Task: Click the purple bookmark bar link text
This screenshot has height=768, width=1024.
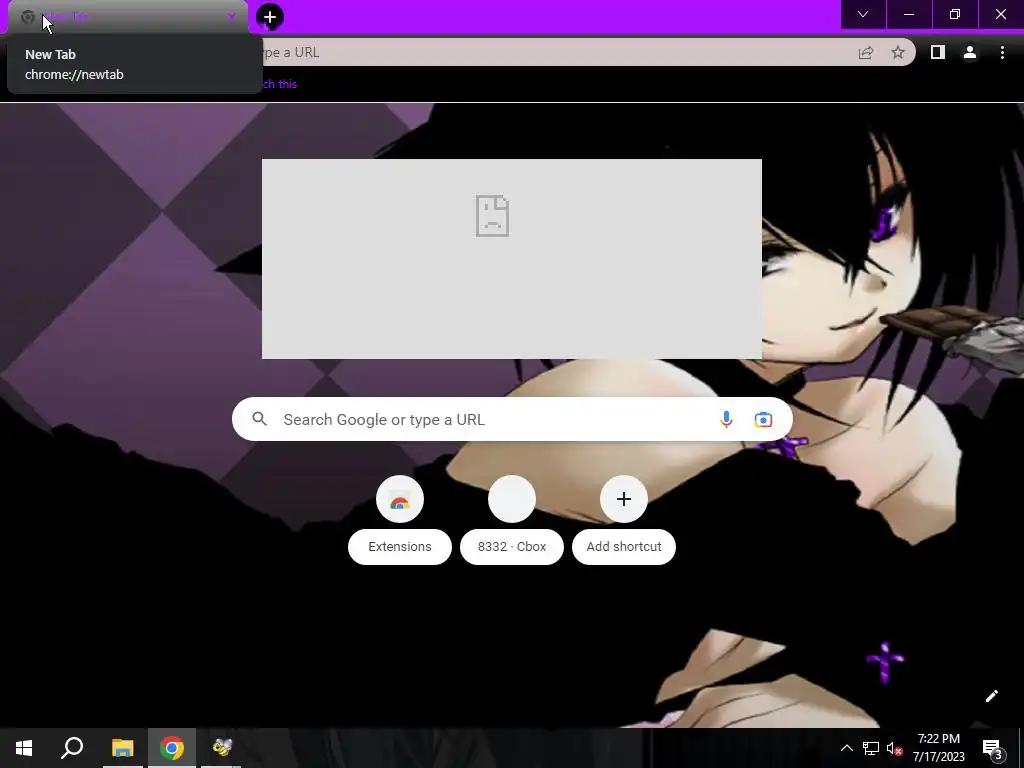Action: pyautogui.click(x=280, y=84)
